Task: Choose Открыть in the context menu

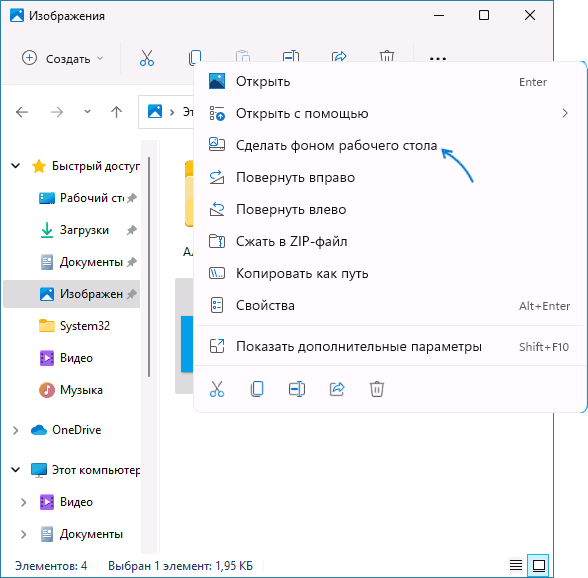Action: (x=390, y=81)
